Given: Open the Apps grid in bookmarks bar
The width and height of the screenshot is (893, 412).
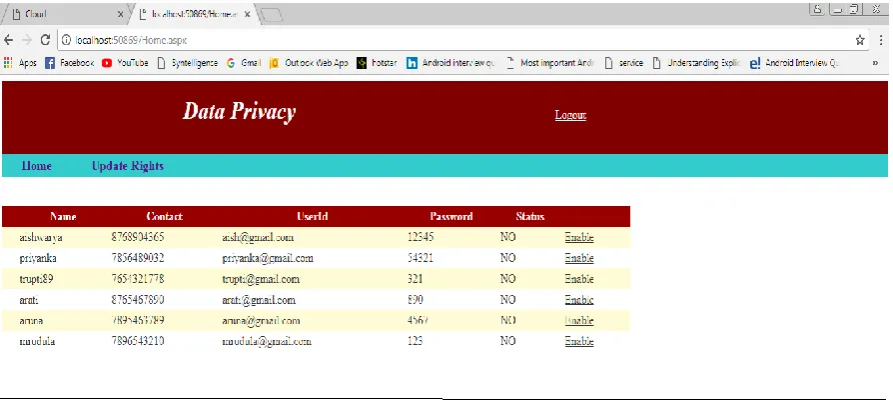Looking at the screenshot, I should point(20,63).
